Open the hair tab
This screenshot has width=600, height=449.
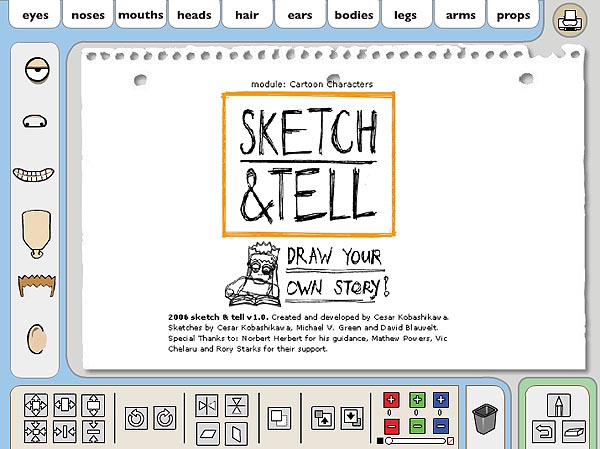click(x=247, y=15)
